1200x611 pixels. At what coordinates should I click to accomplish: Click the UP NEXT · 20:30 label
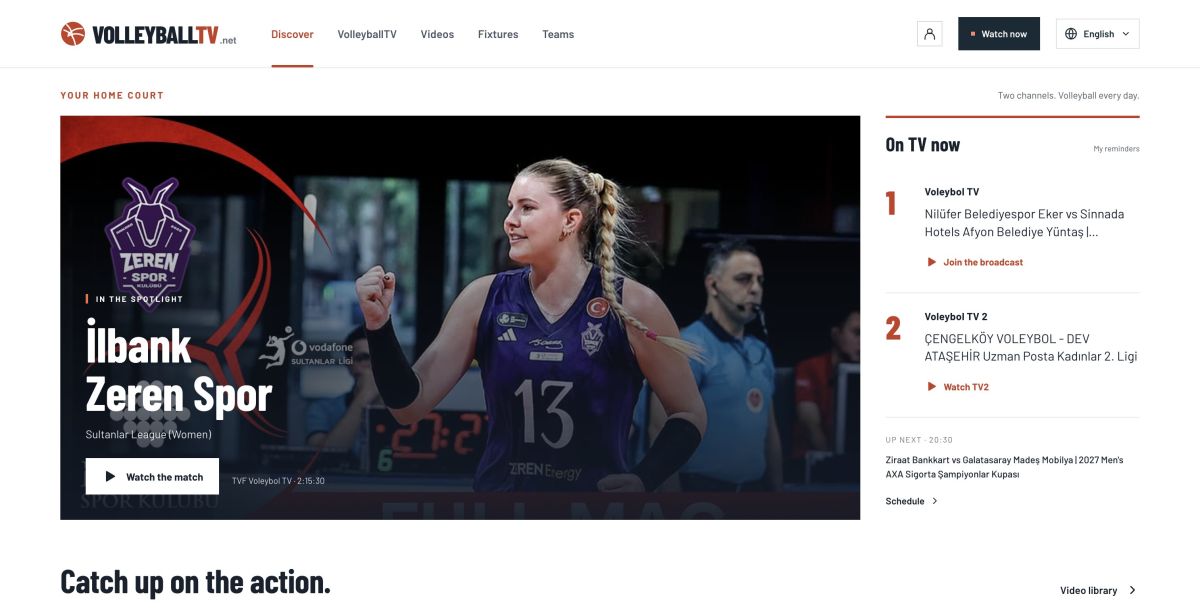pyautogui.click(x=919, y=440)
